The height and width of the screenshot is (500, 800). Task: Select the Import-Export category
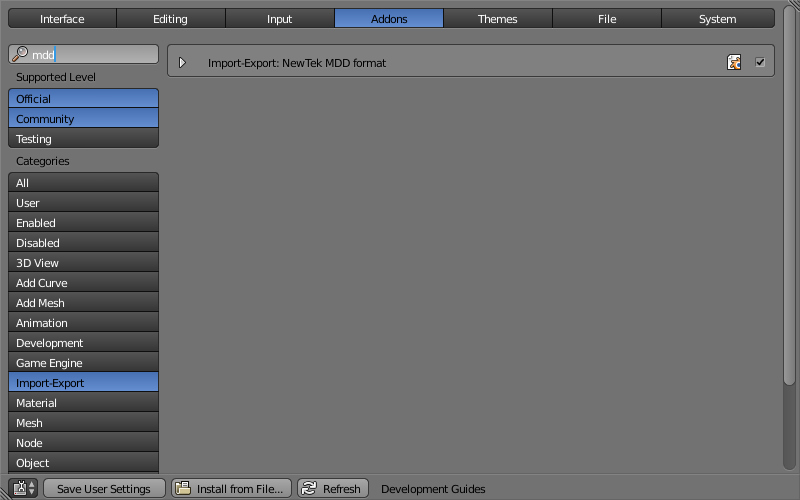tap(83, 382)
